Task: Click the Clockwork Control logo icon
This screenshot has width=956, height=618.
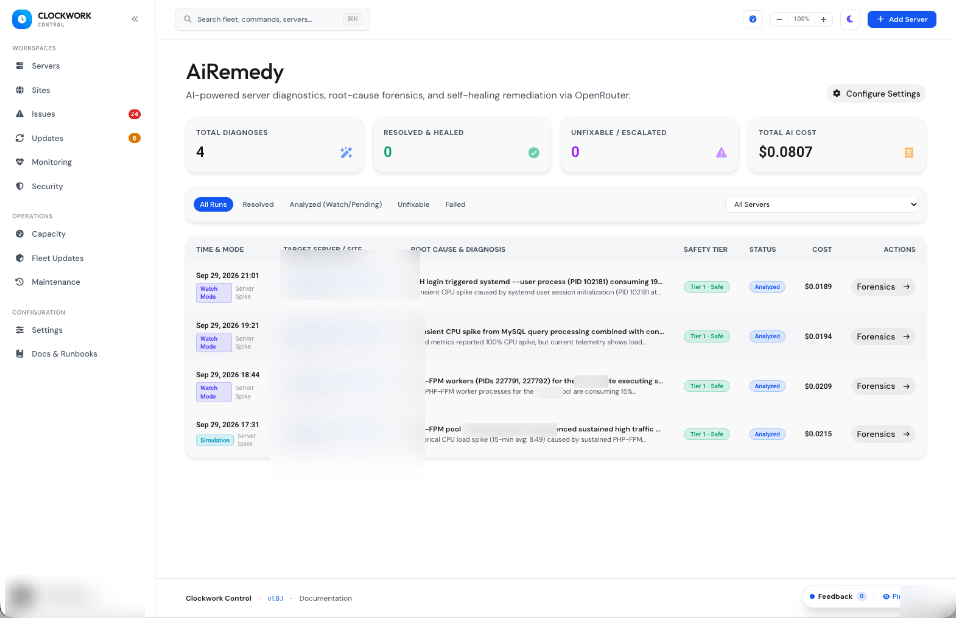Action: [22, 19]
